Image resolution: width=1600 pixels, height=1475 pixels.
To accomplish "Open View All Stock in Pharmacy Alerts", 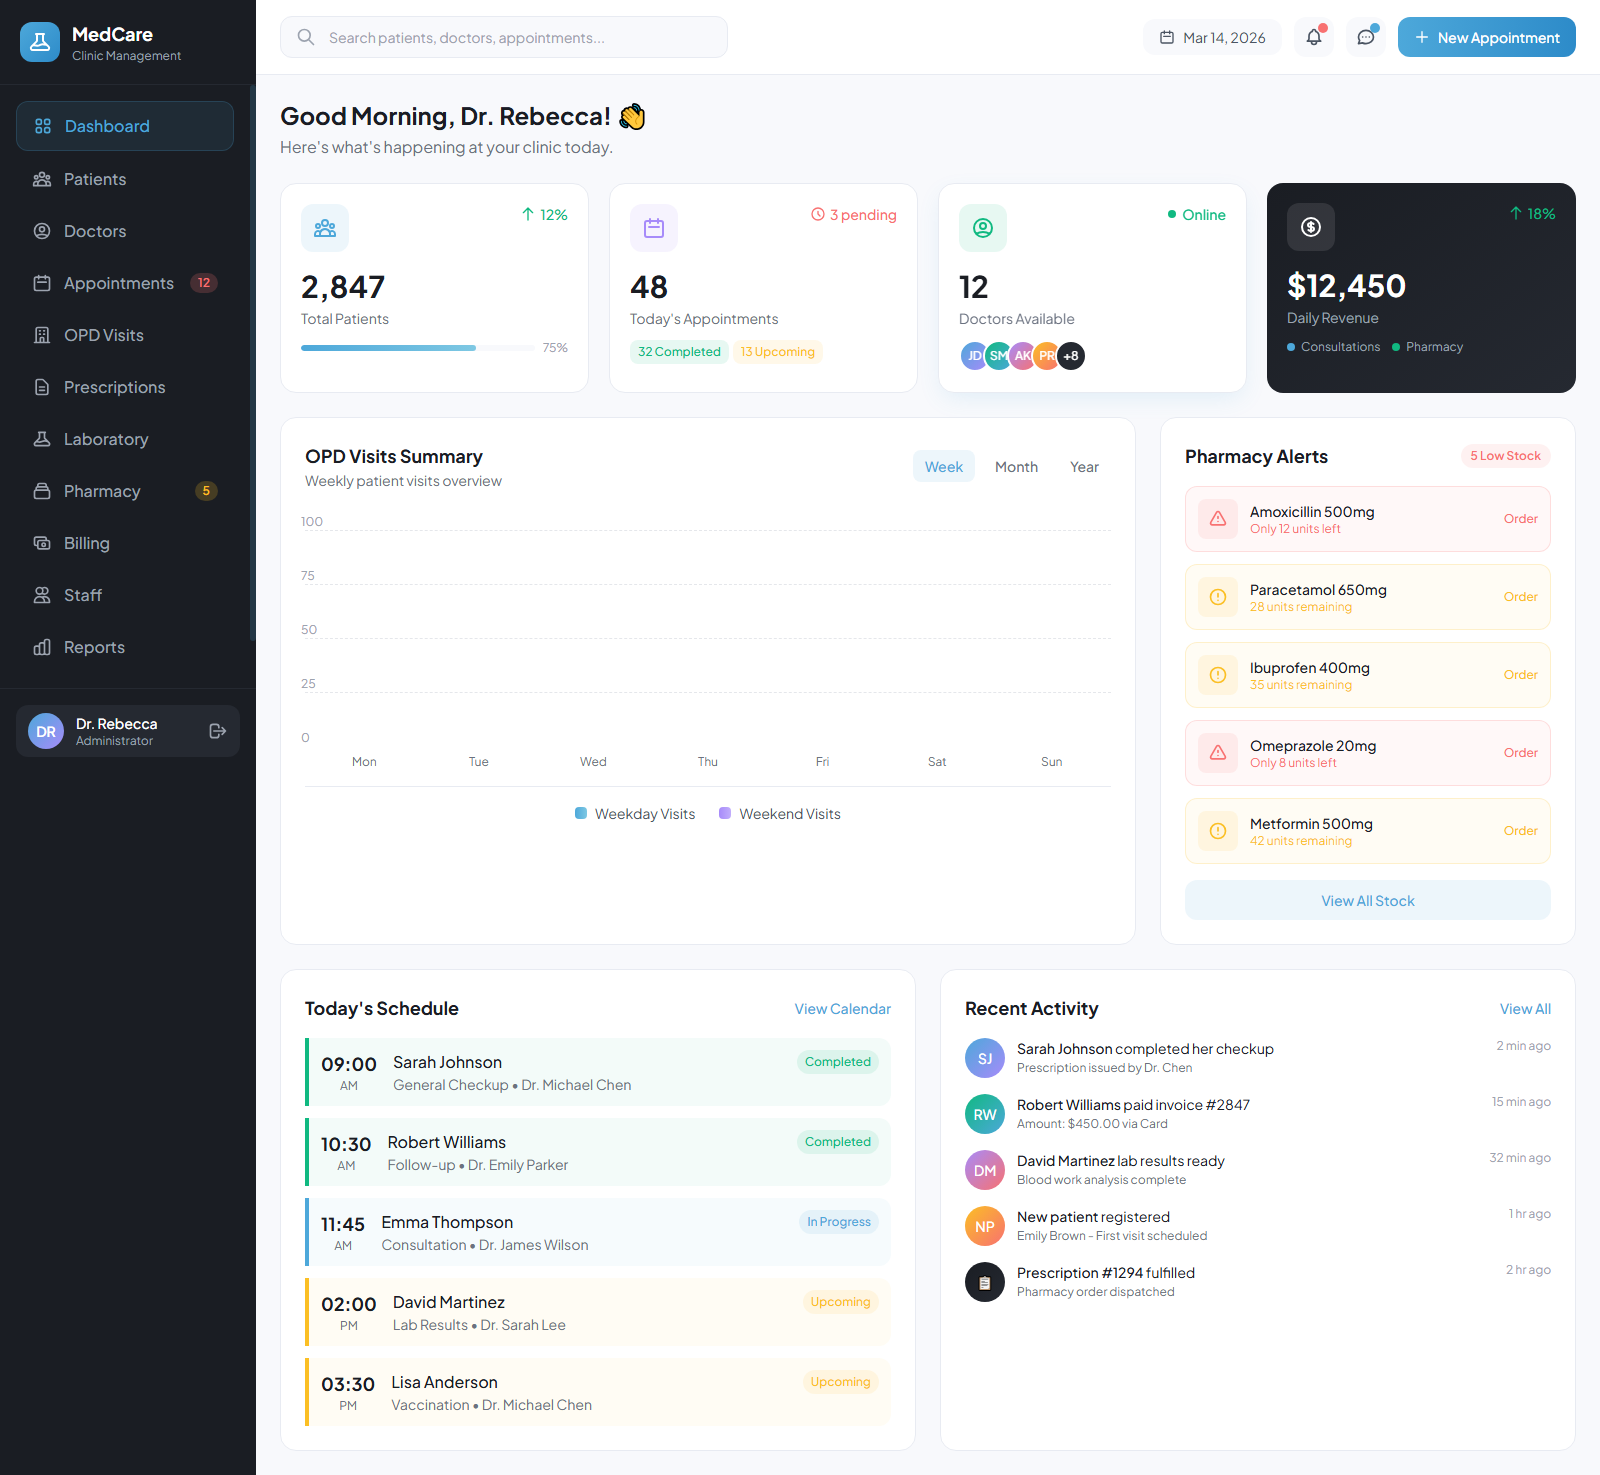I will click(1367, 900).
